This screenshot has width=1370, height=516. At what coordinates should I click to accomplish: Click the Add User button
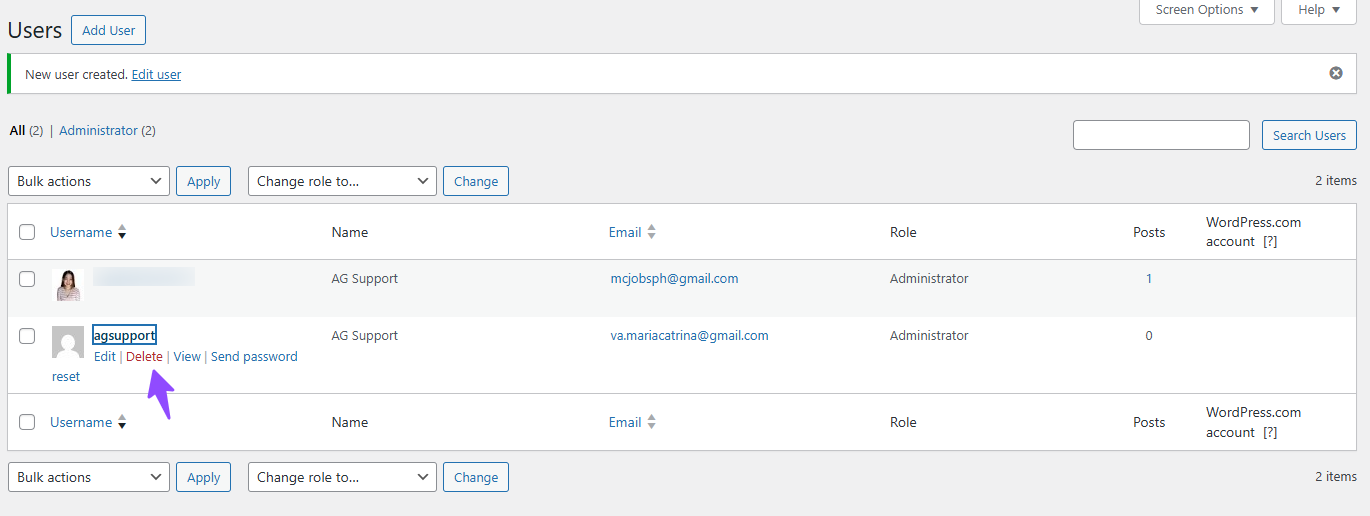point(108,30)
